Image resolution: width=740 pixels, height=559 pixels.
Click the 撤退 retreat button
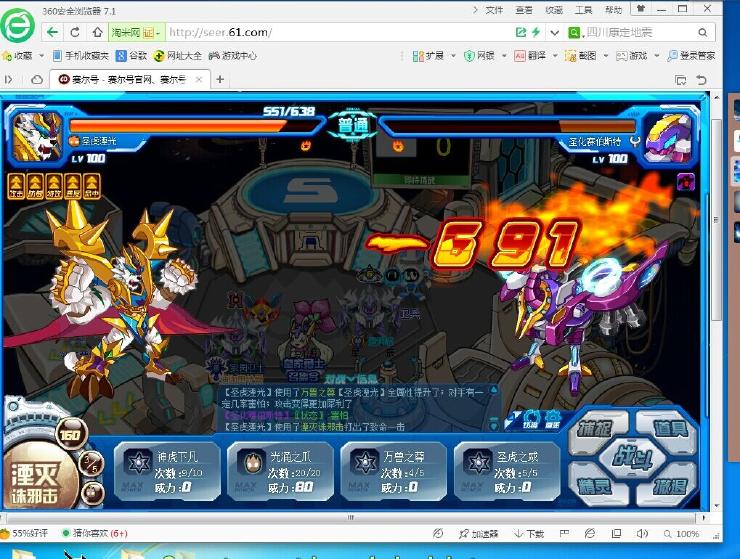pos(669,486)
